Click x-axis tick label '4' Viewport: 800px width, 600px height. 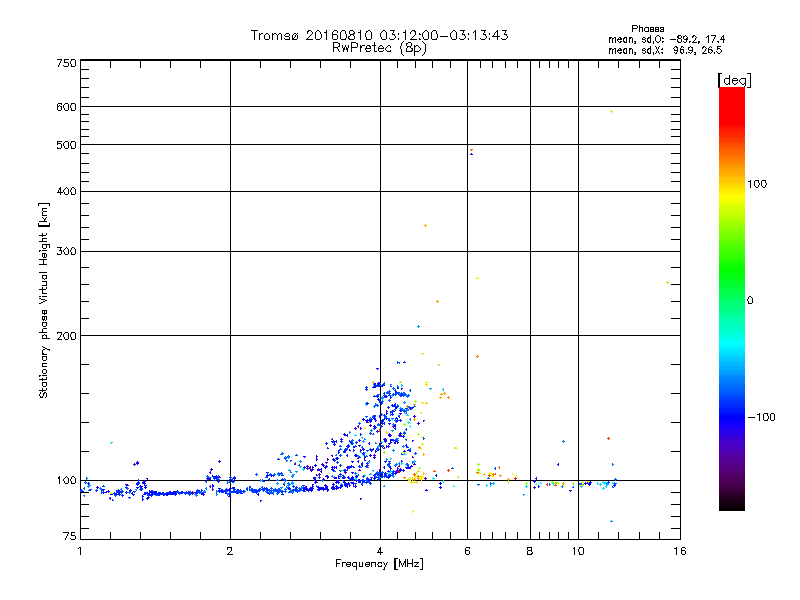pyautogui.click(x=380, y=551)
